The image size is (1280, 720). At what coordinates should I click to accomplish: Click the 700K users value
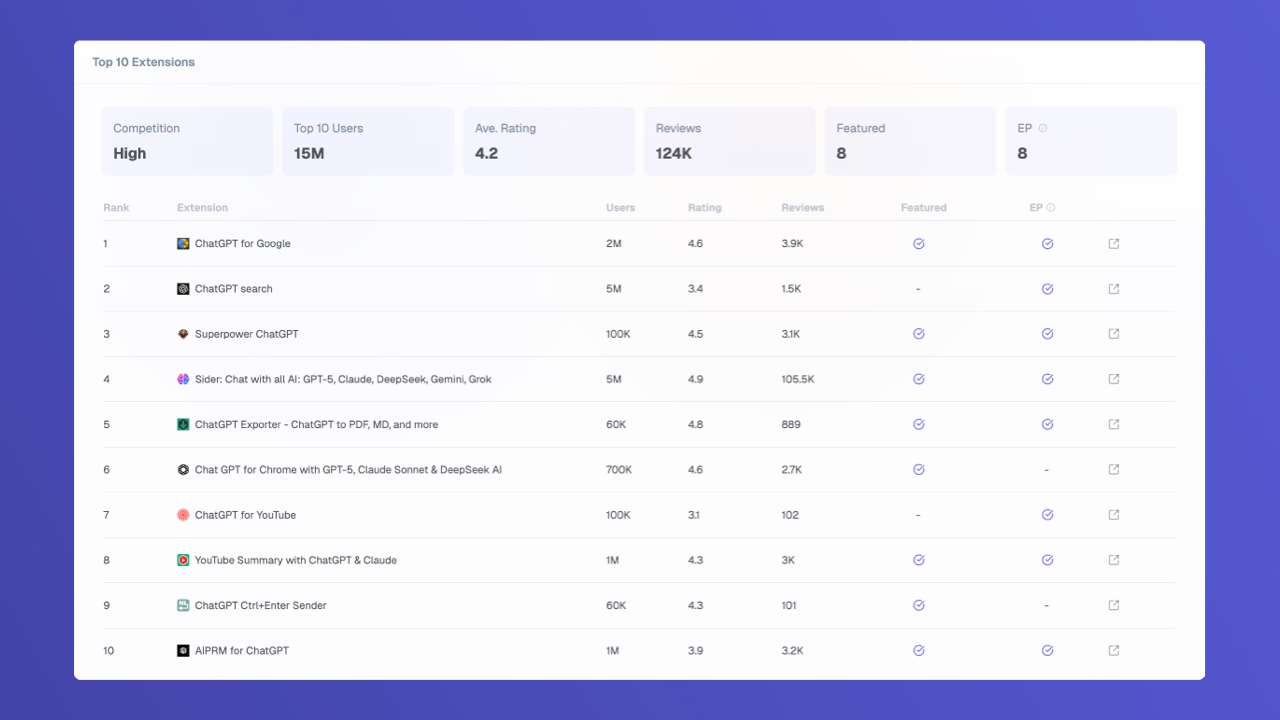pyautogui.click(x=619, y=469)
